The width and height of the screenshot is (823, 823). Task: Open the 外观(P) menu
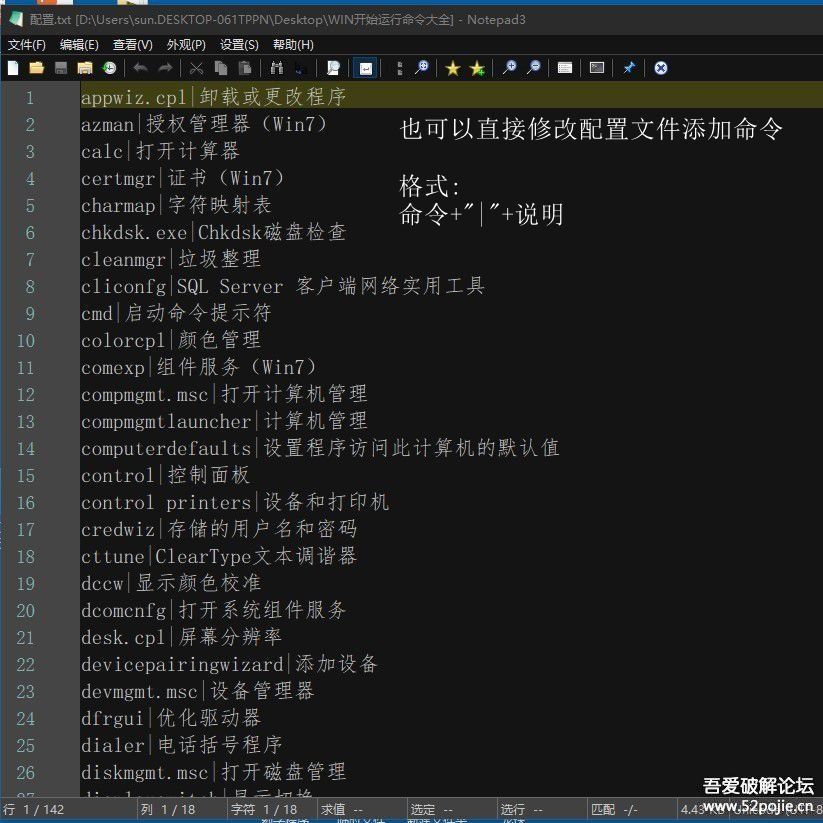tap(186, 45)
